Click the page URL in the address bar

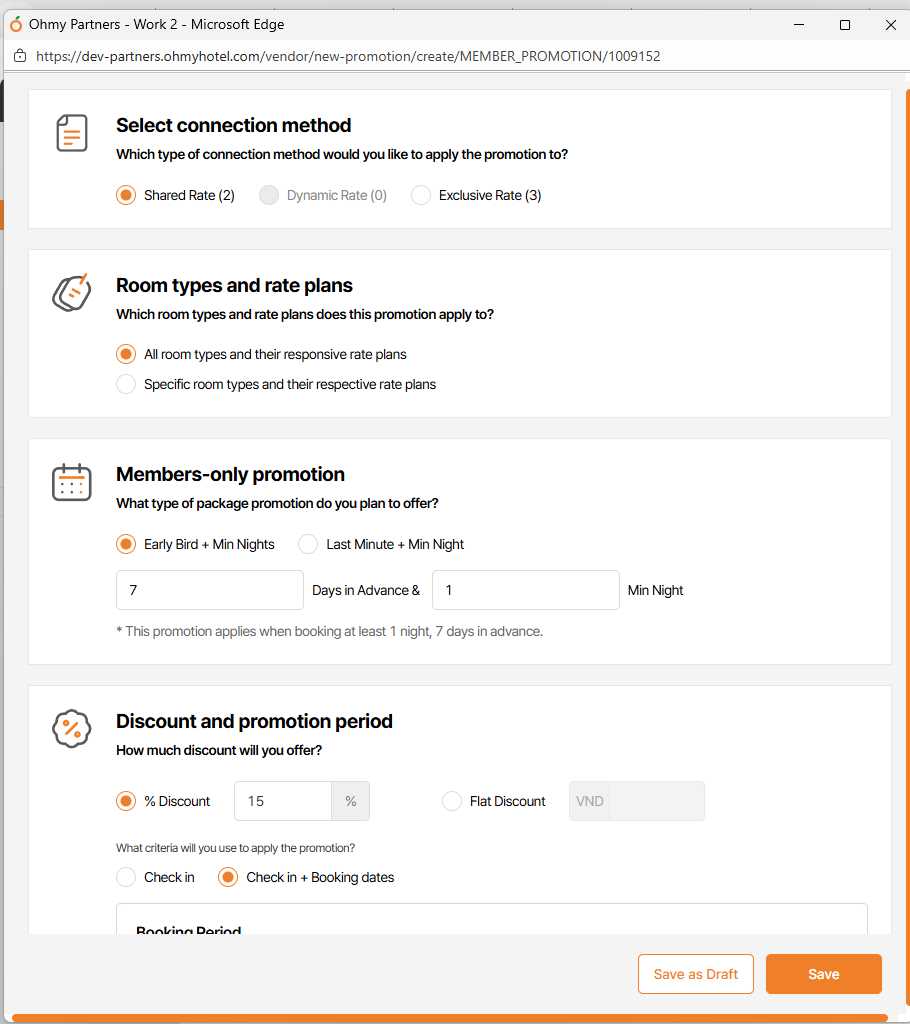348,56
